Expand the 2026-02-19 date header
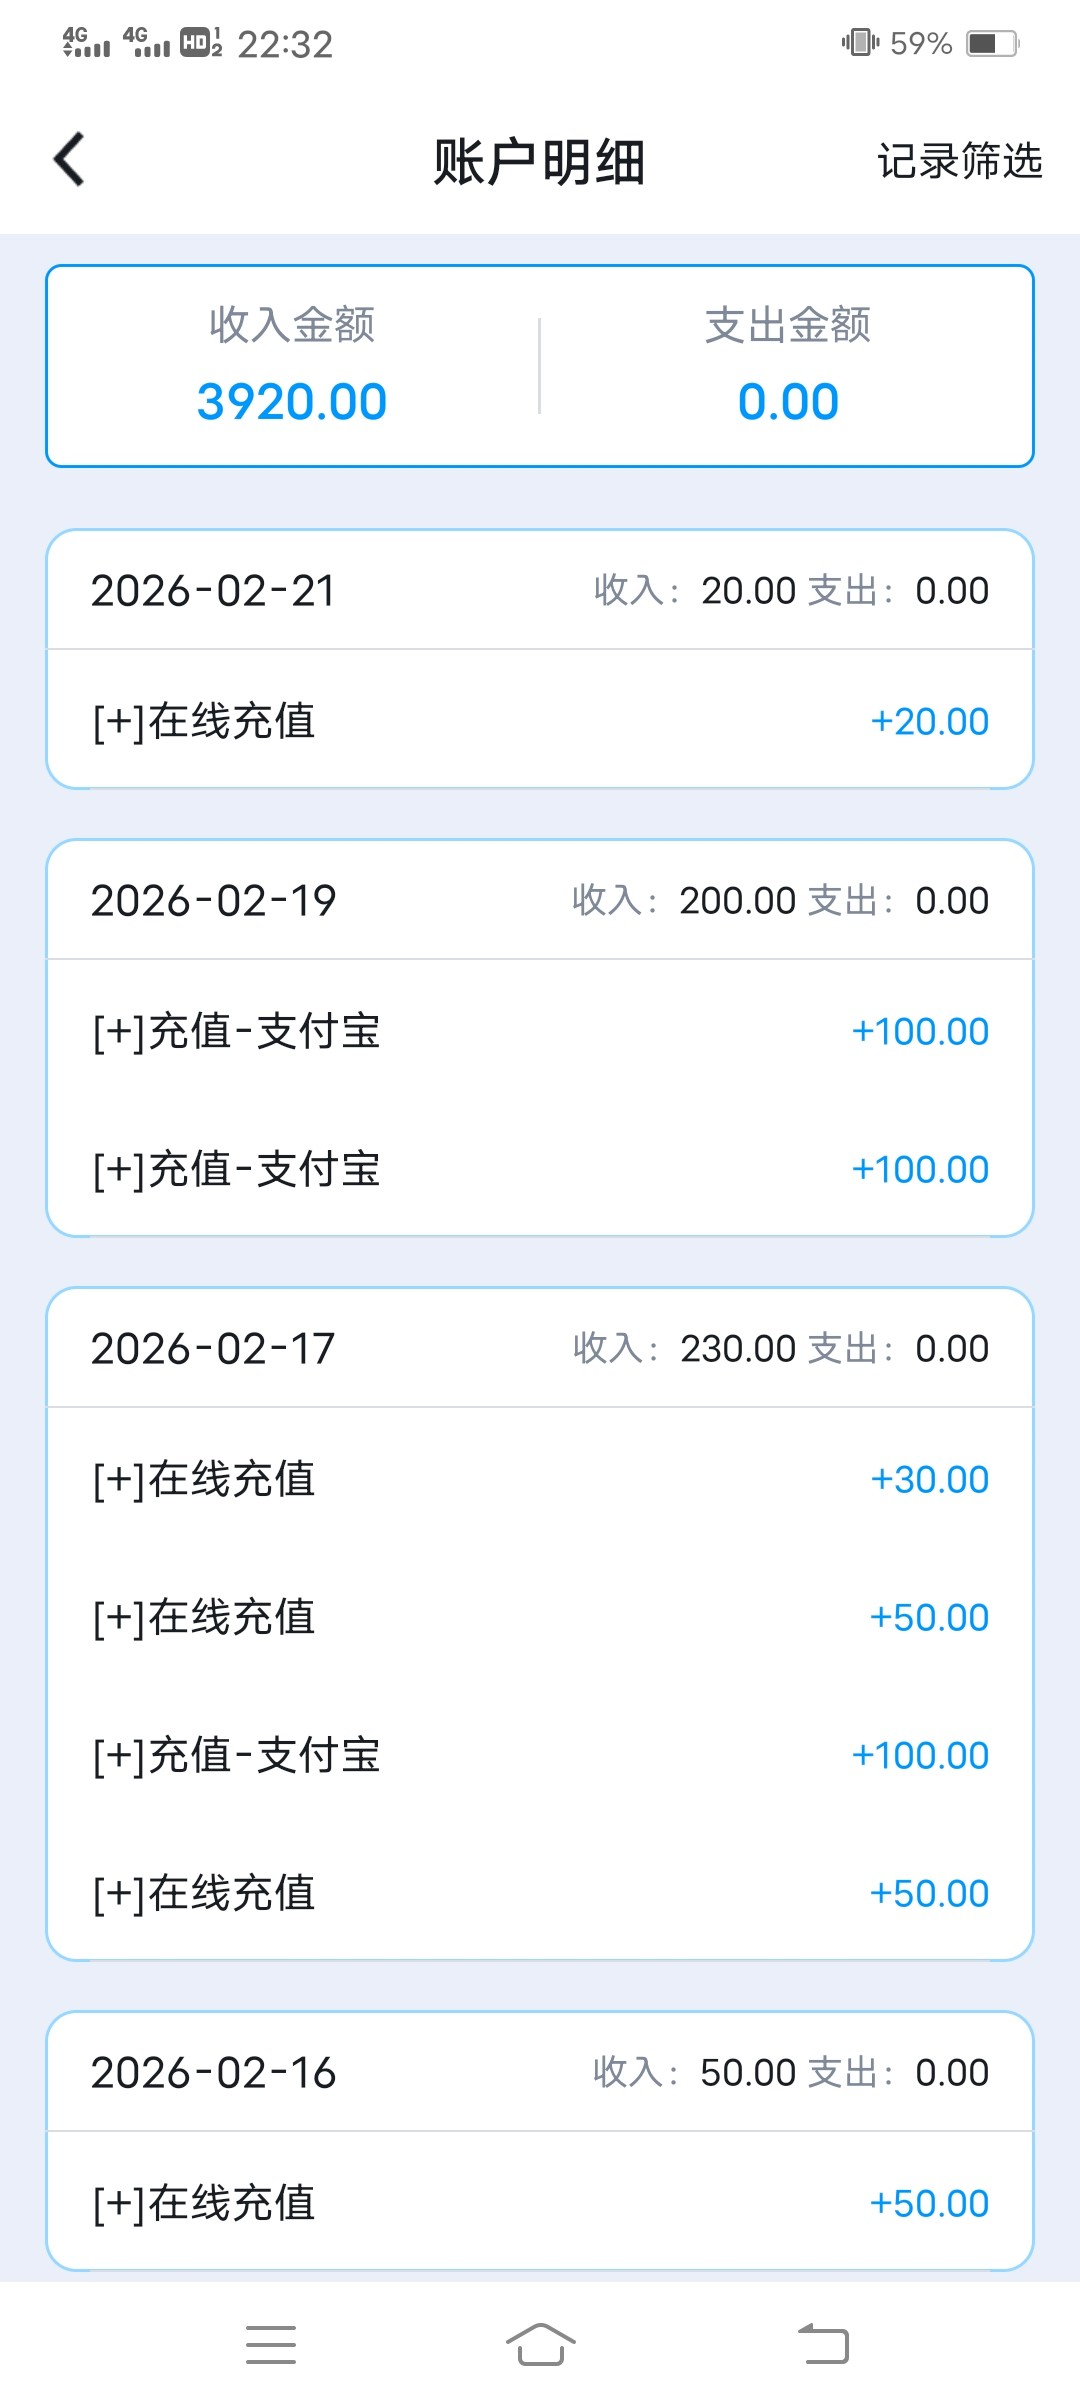 point(540,901)
